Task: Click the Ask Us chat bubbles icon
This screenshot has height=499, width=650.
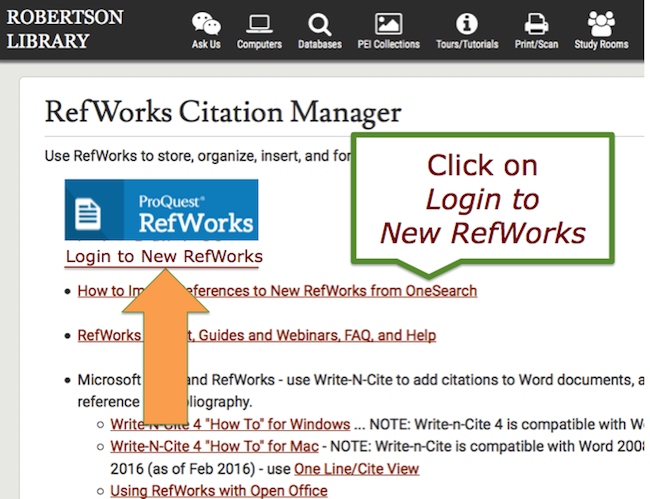Action: pyautogui.click(x=206, y=23)
